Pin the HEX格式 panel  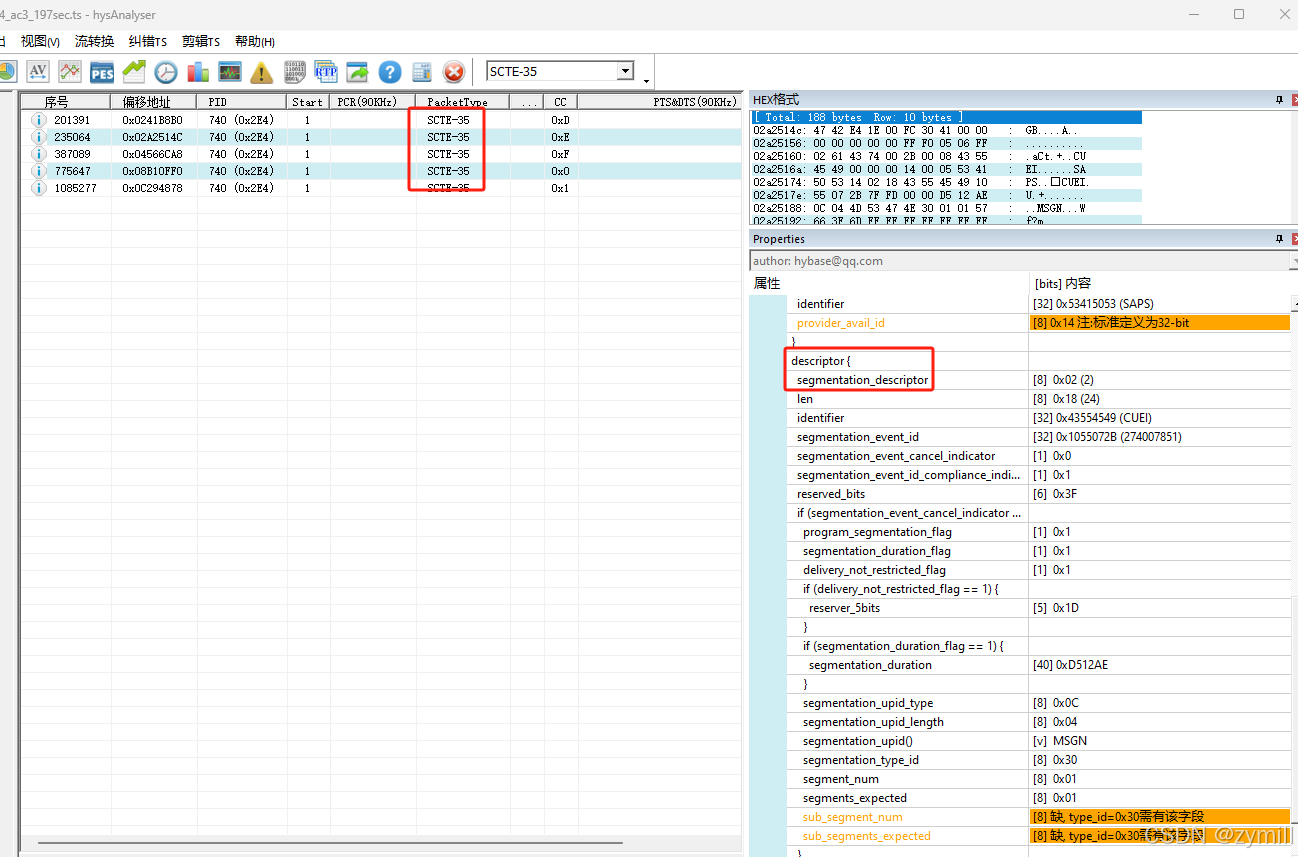click(1279, 99)
